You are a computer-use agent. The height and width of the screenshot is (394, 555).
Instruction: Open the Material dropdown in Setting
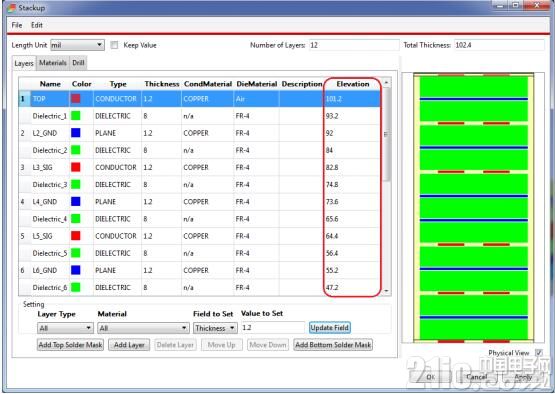[143, 328]
